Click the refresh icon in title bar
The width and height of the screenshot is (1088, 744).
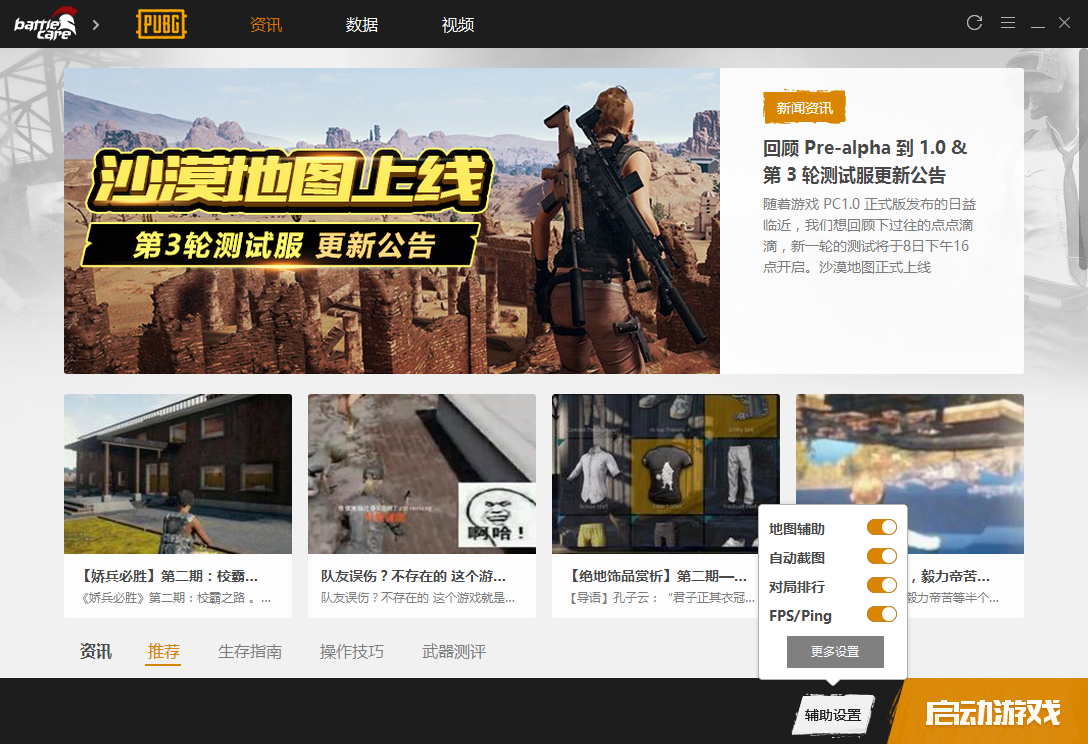(974, 23)
